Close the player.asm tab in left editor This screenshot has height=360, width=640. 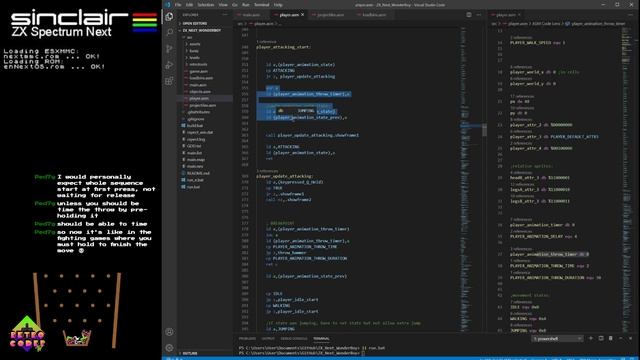pos(302,15)
